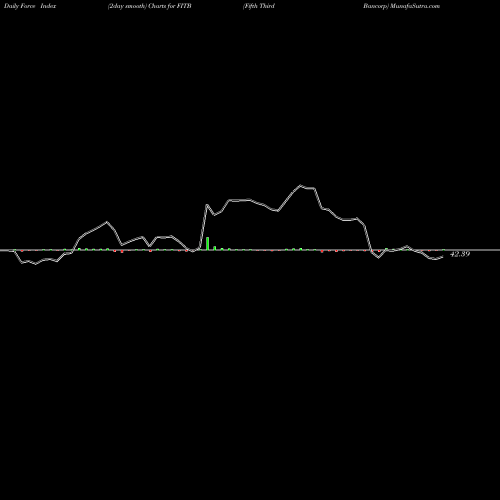
Task: Click the 42.39 value label
Action: coord(460,254)
